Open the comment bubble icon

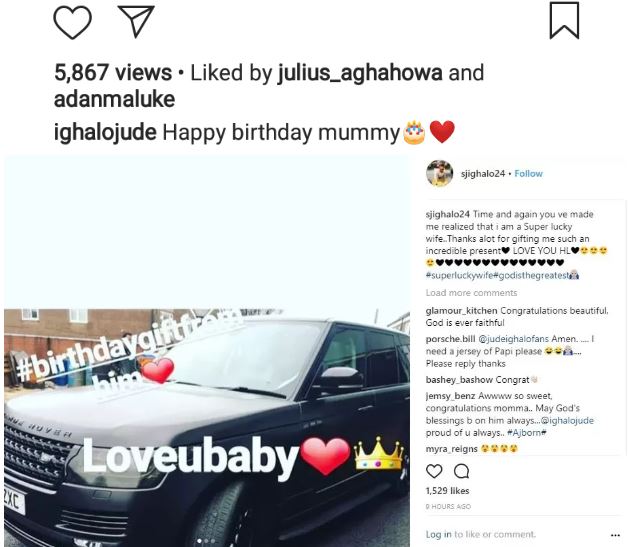point(461,471)
